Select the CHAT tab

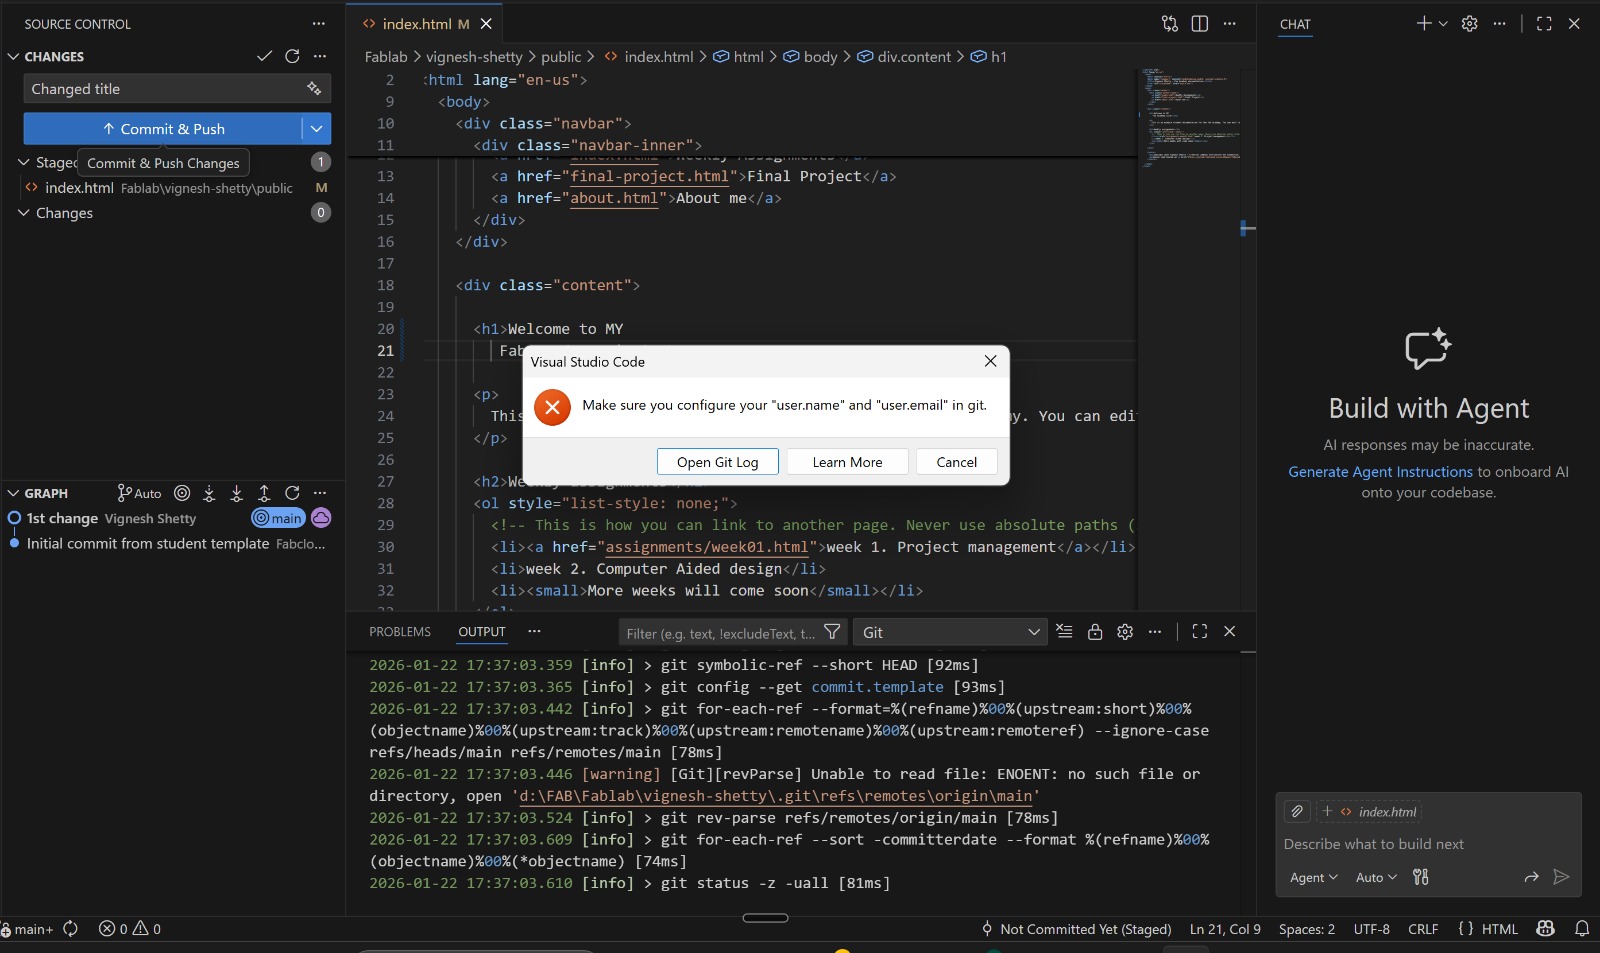1295,24
